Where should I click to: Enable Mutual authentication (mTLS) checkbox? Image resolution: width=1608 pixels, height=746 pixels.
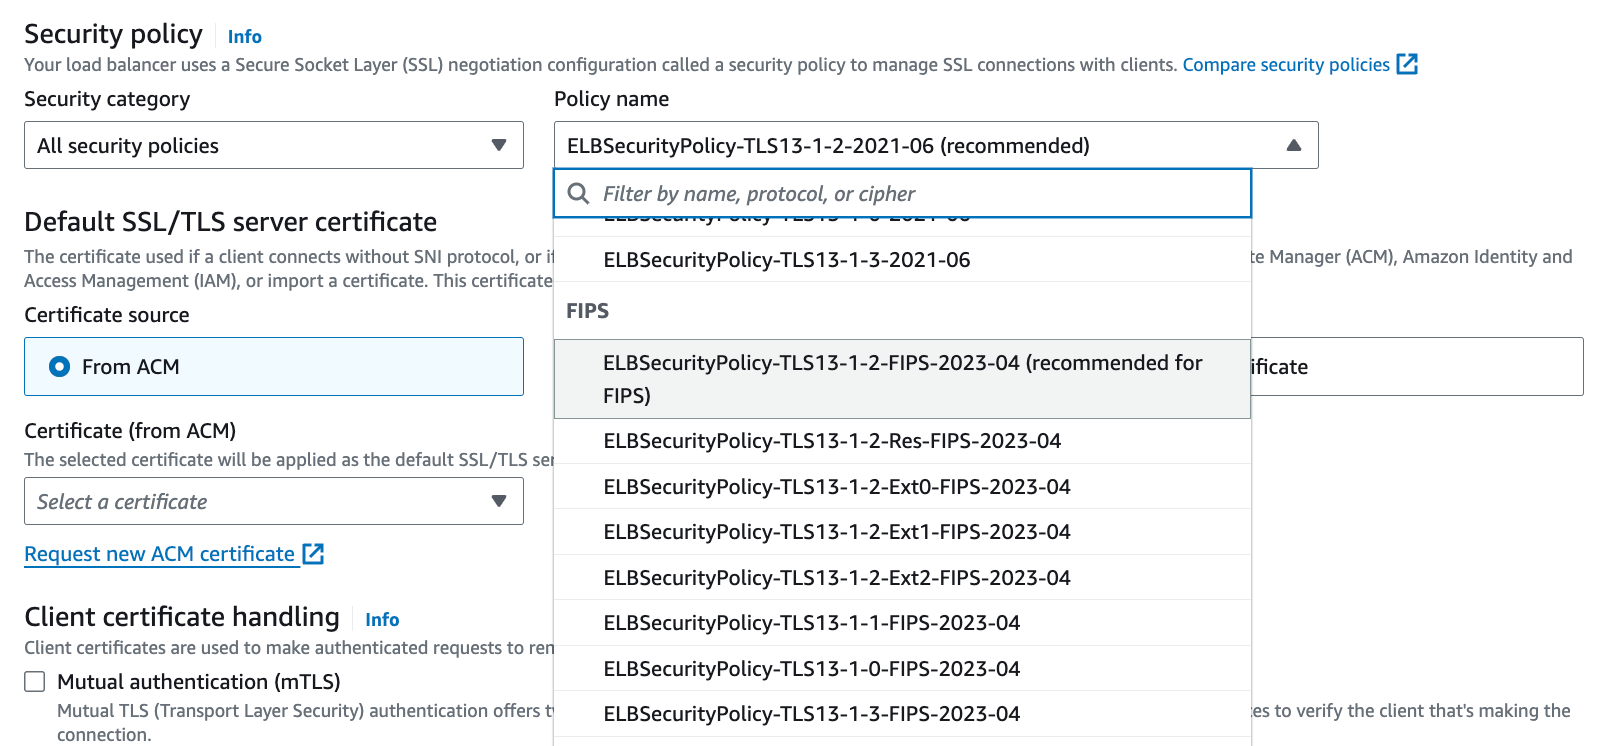[x=35, y=682]
